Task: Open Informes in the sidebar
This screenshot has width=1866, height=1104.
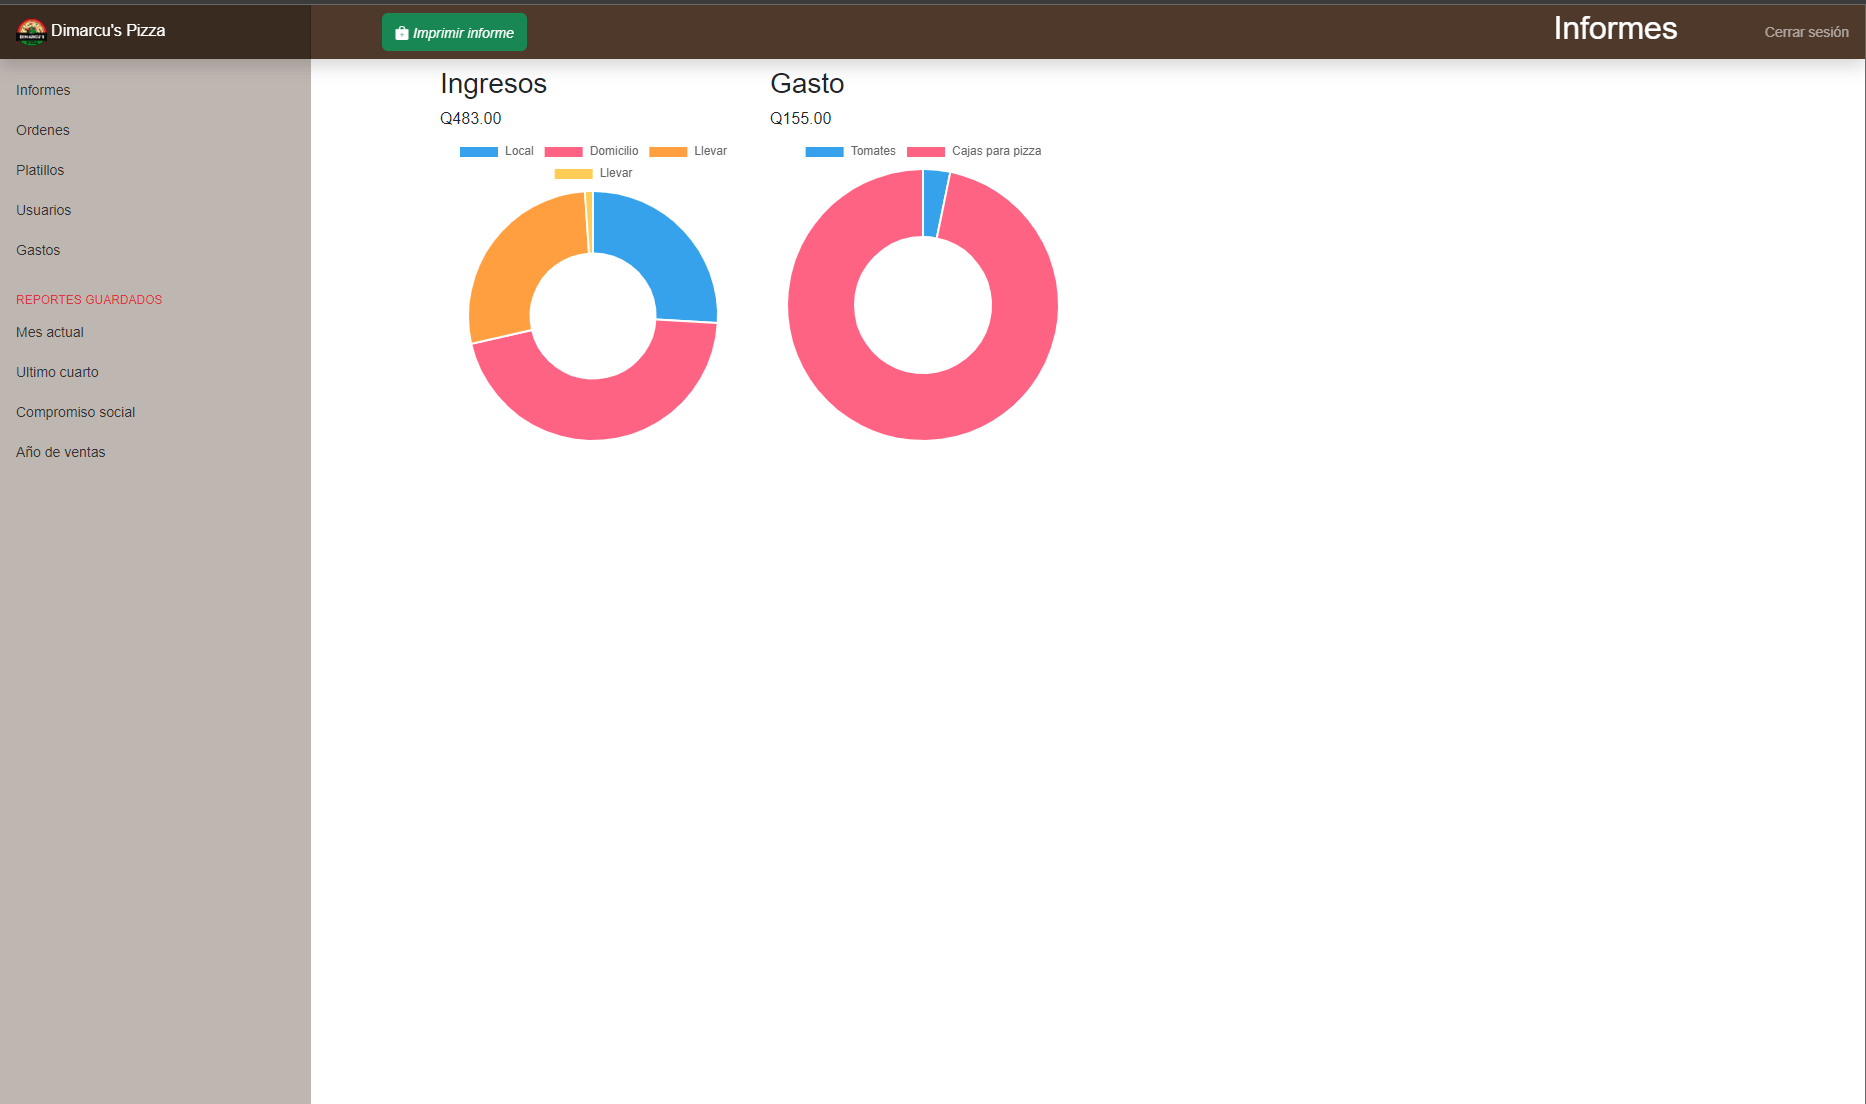Action: pos(43,90)
